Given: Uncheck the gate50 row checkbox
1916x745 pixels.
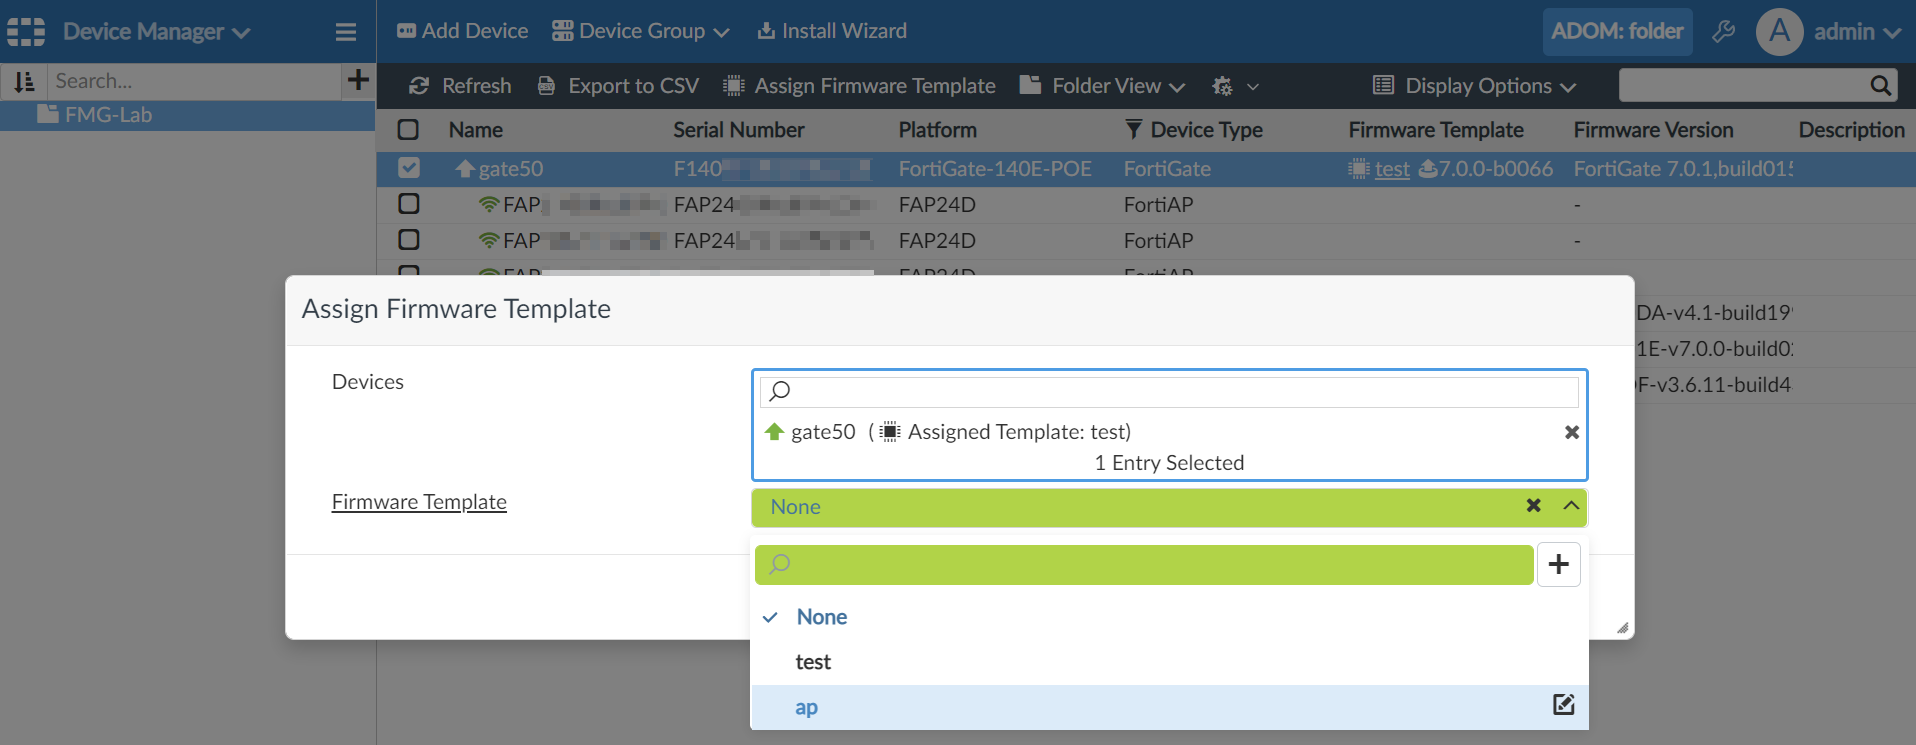Looking at the screenshot, I should coord(408,168).
